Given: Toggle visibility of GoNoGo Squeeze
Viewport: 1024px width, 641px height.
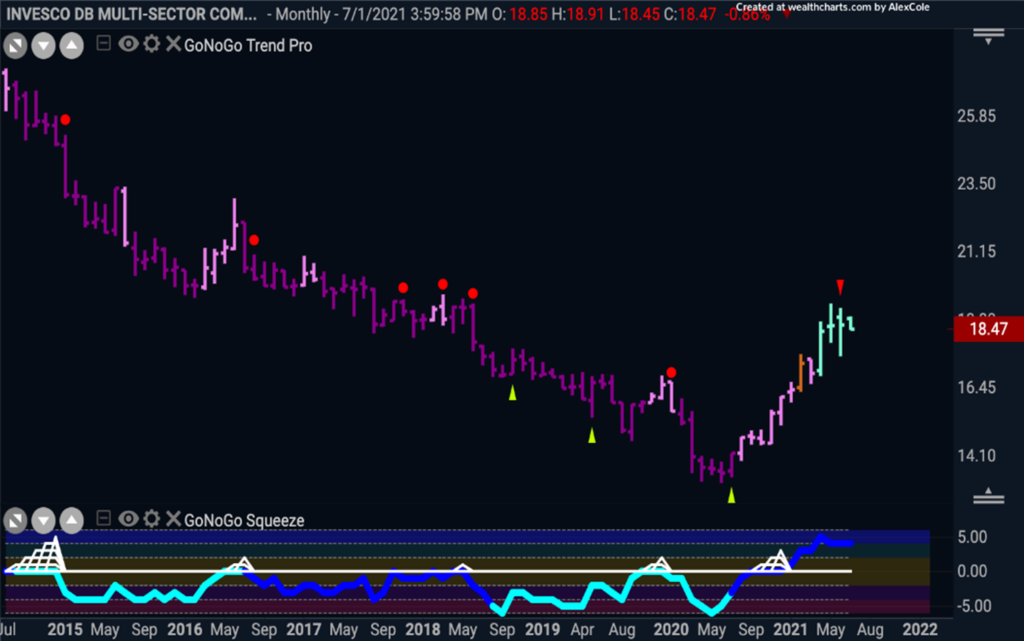Looking at the screenshot, I should [129, 518].
